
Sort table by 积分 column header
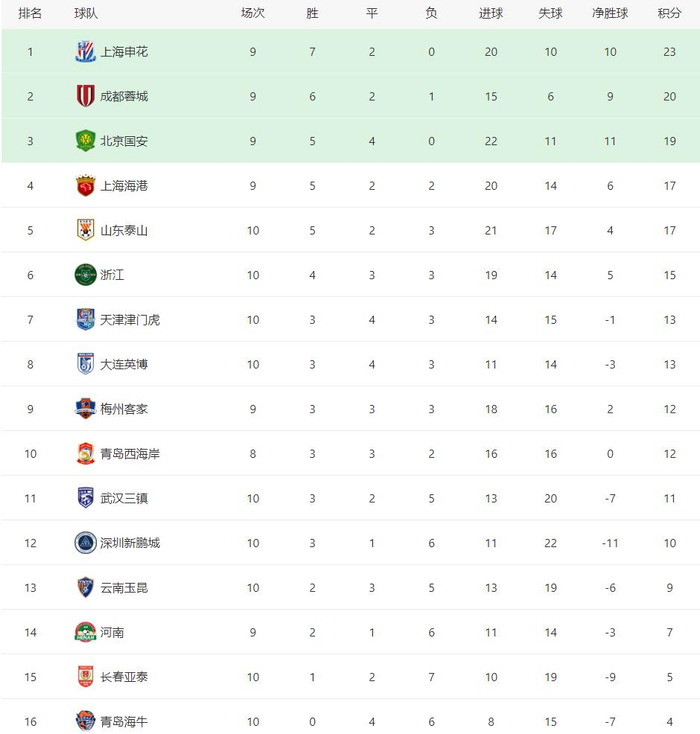669,14
